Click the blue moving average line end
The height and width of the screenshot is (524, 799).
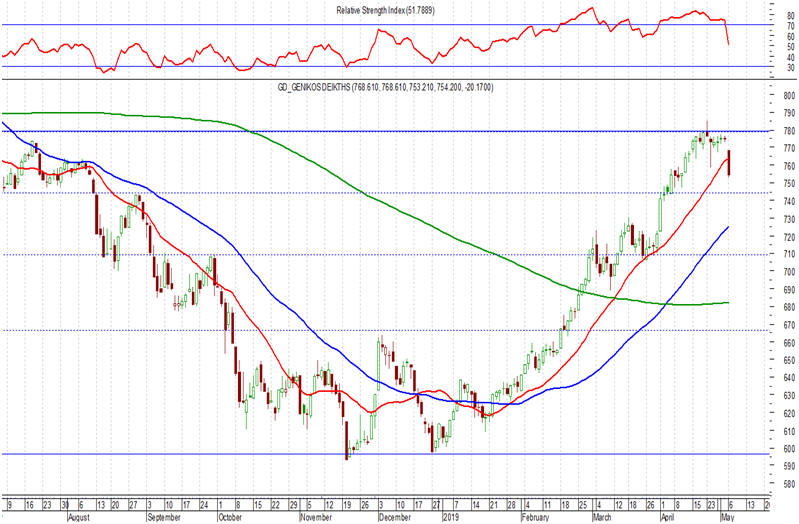pyautogui.click(x=727, y=228)
